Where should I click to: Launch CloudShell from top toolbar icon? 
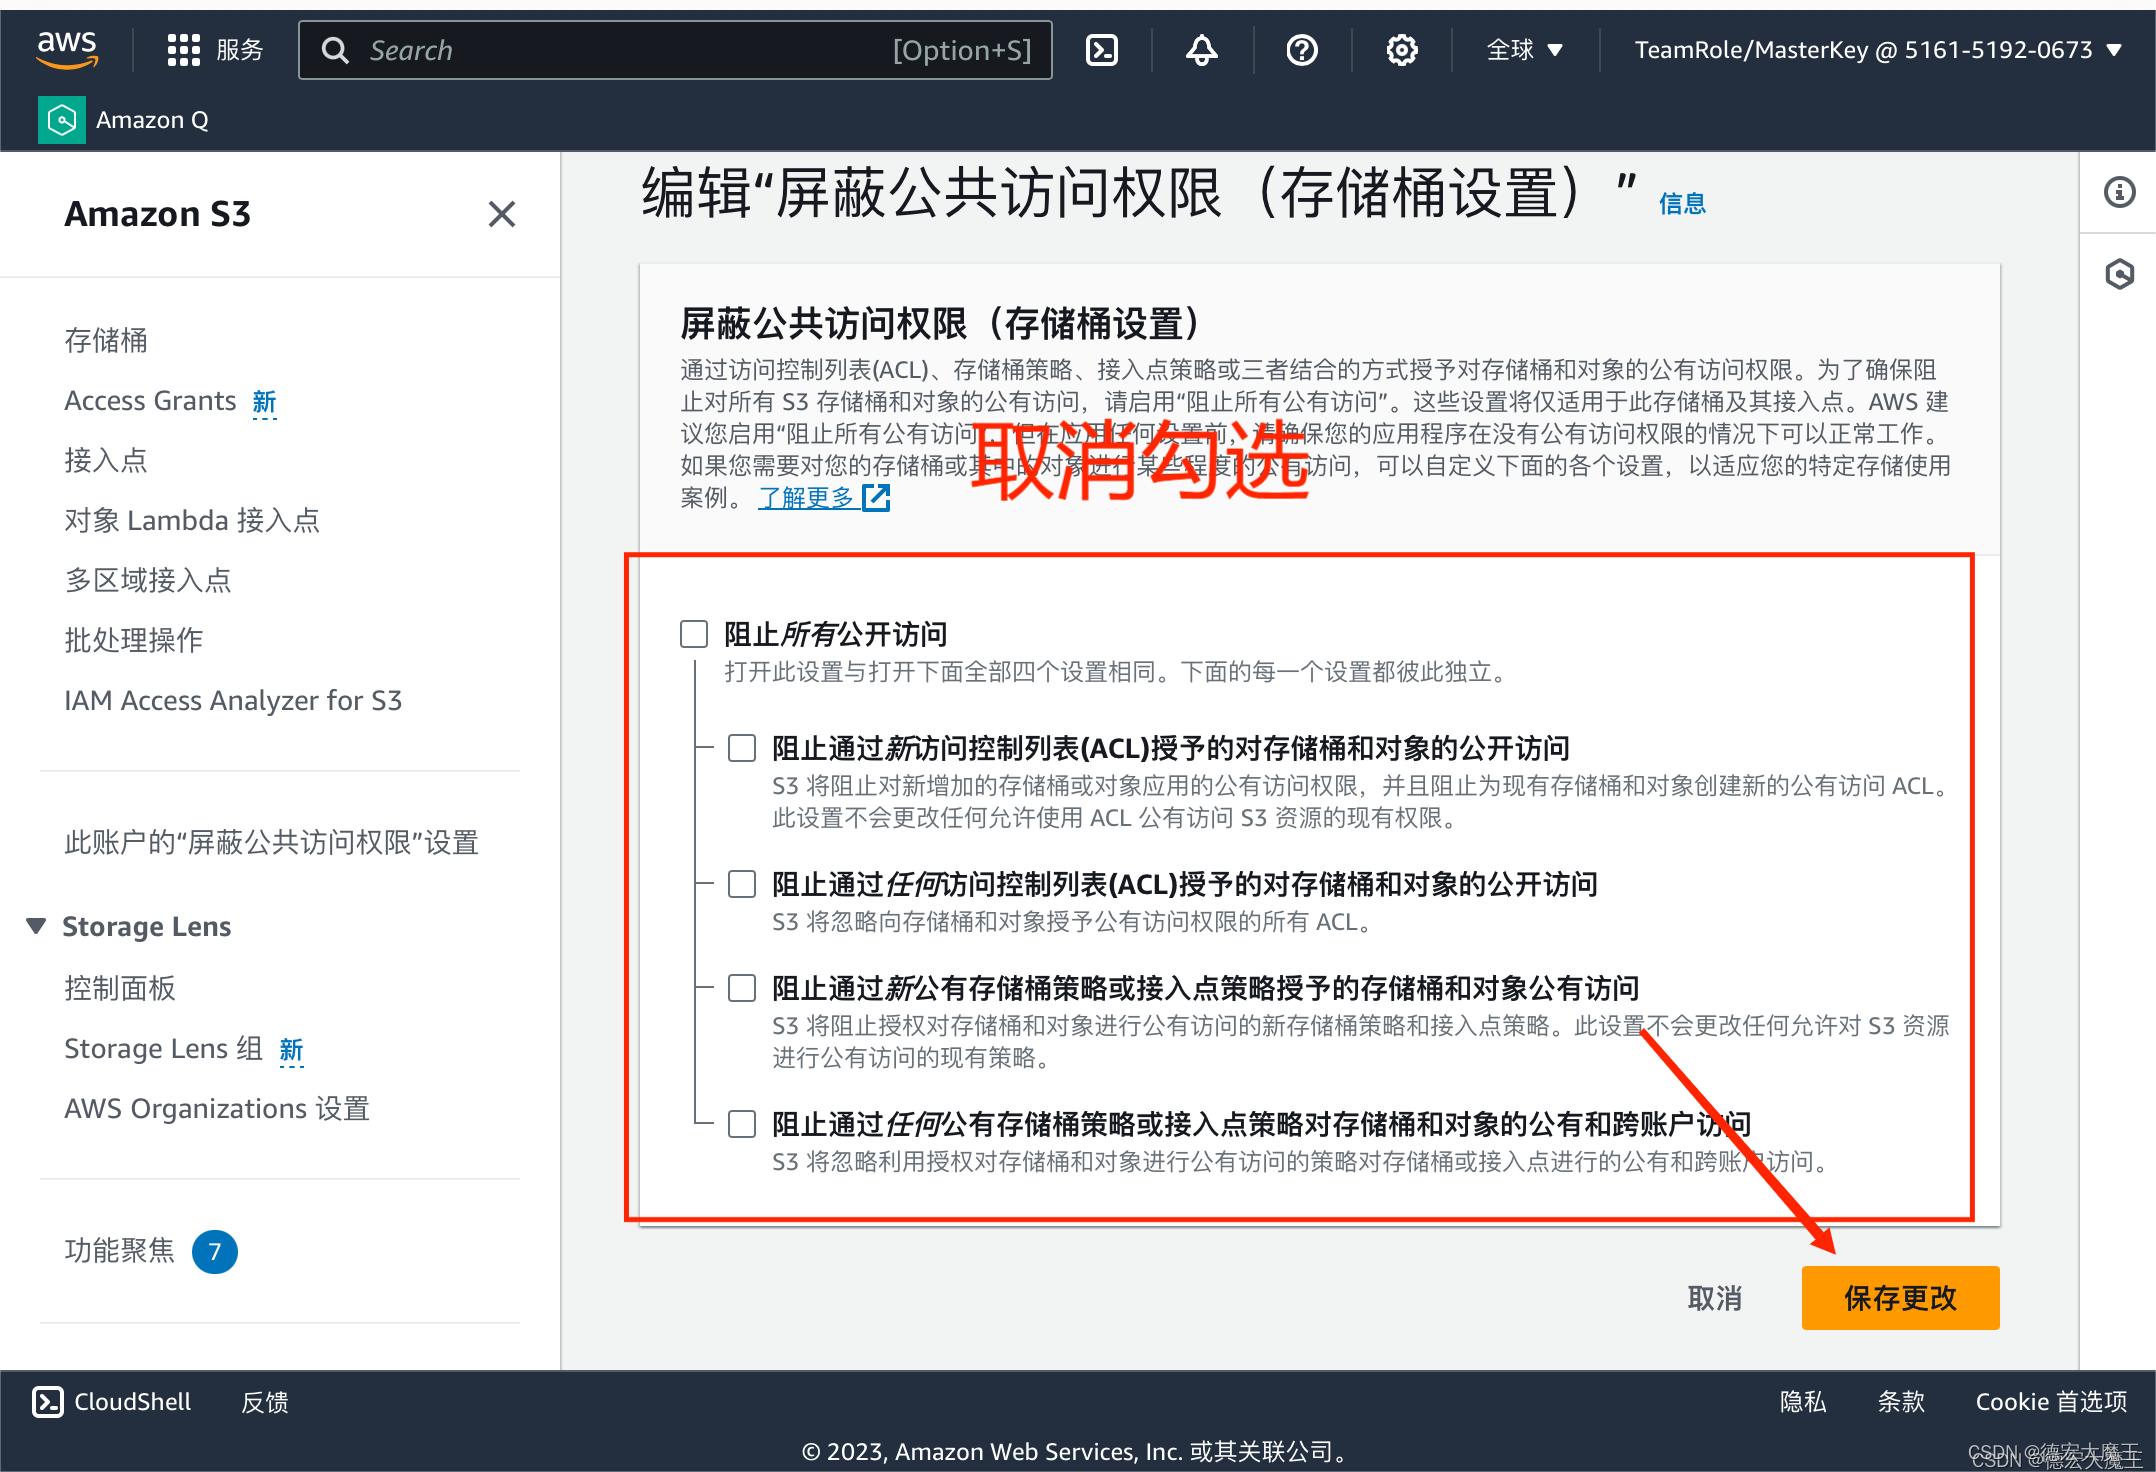(x=1102, y=50)
